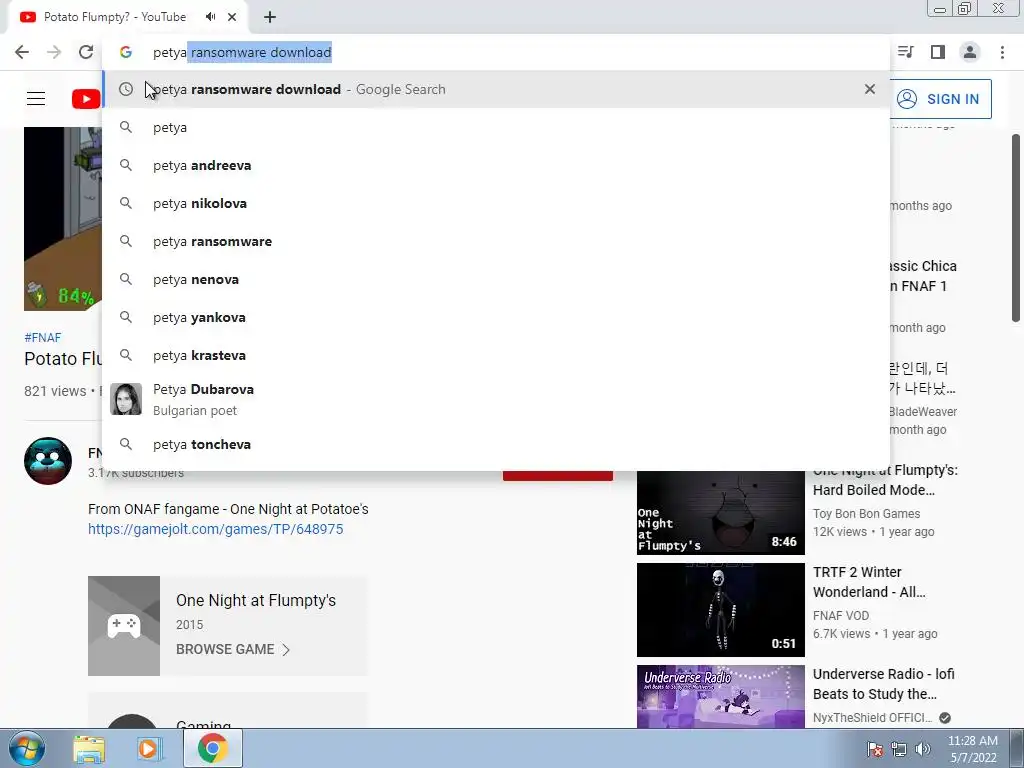Image resolution: width=1024 pixels, height=768 pixels.
Task: Click the Chrome profile avatar icon
Action: coord(970,52)
